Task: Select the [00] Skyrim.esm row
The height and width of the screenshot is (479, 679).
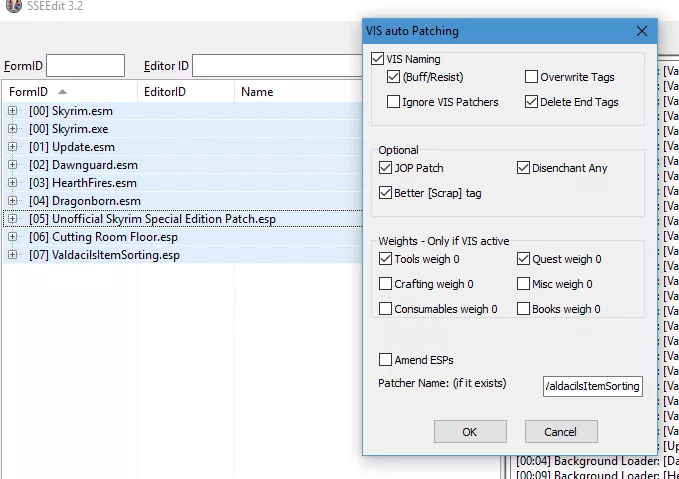Action: [x=182, y=111]
